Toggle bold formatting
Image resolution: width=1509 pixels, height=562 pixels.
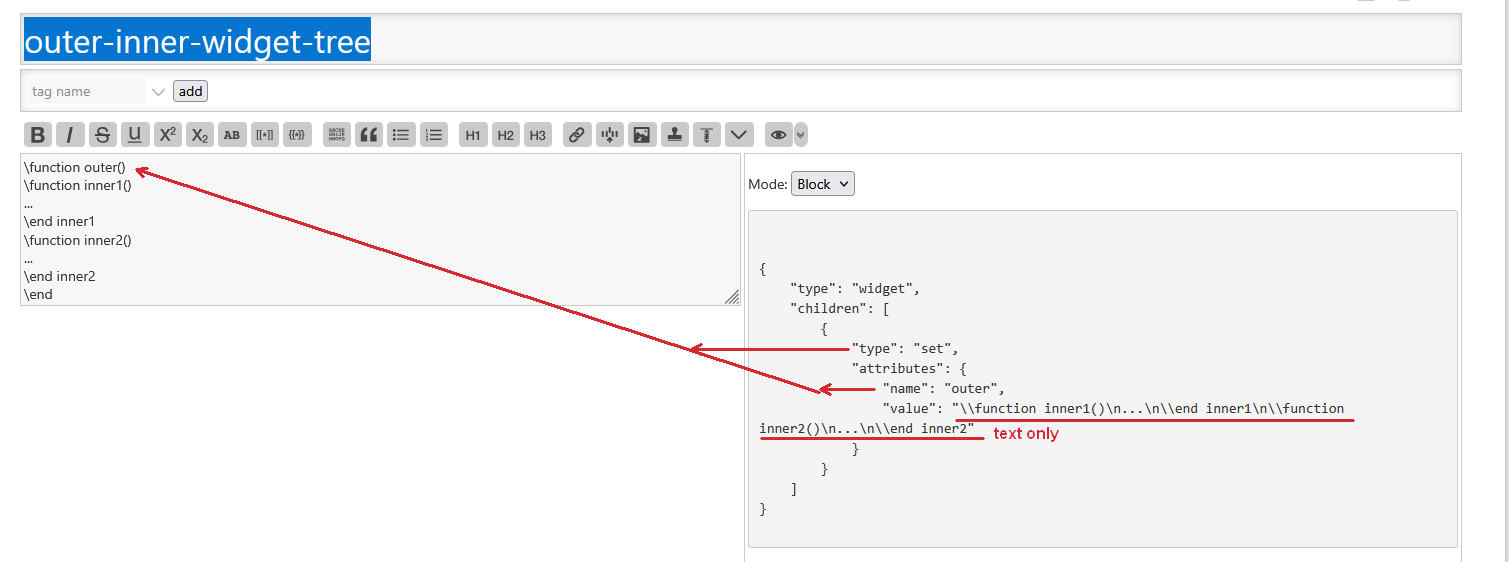[38, 135]
